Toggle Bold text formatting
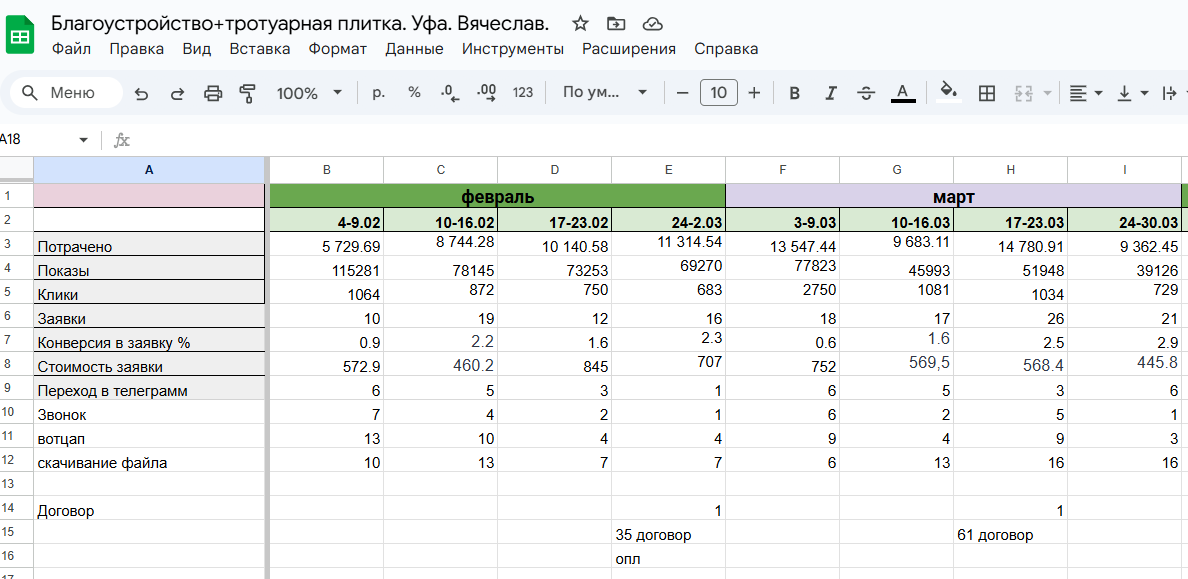The image size is (1188, 579). (795, 93)
